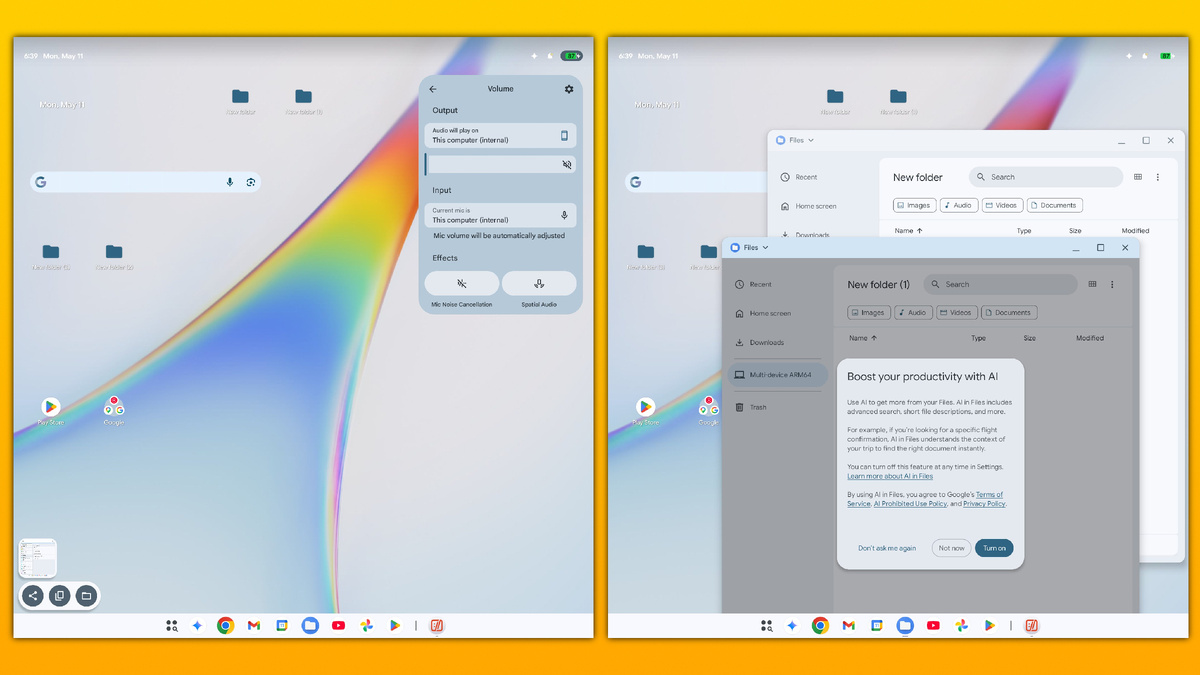Open 'Learn more about AI in Files' link
The width and height of the screenshot is (1200, 675).
tap(890, 476)
